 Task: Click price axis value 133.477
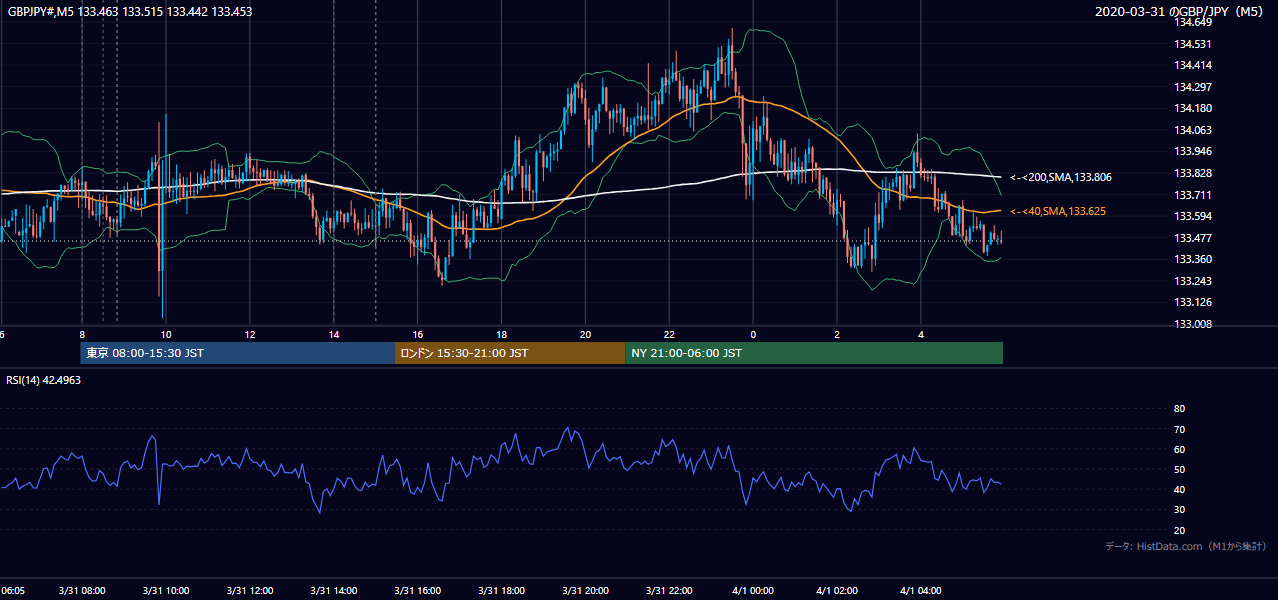[x=1192, y=238]
